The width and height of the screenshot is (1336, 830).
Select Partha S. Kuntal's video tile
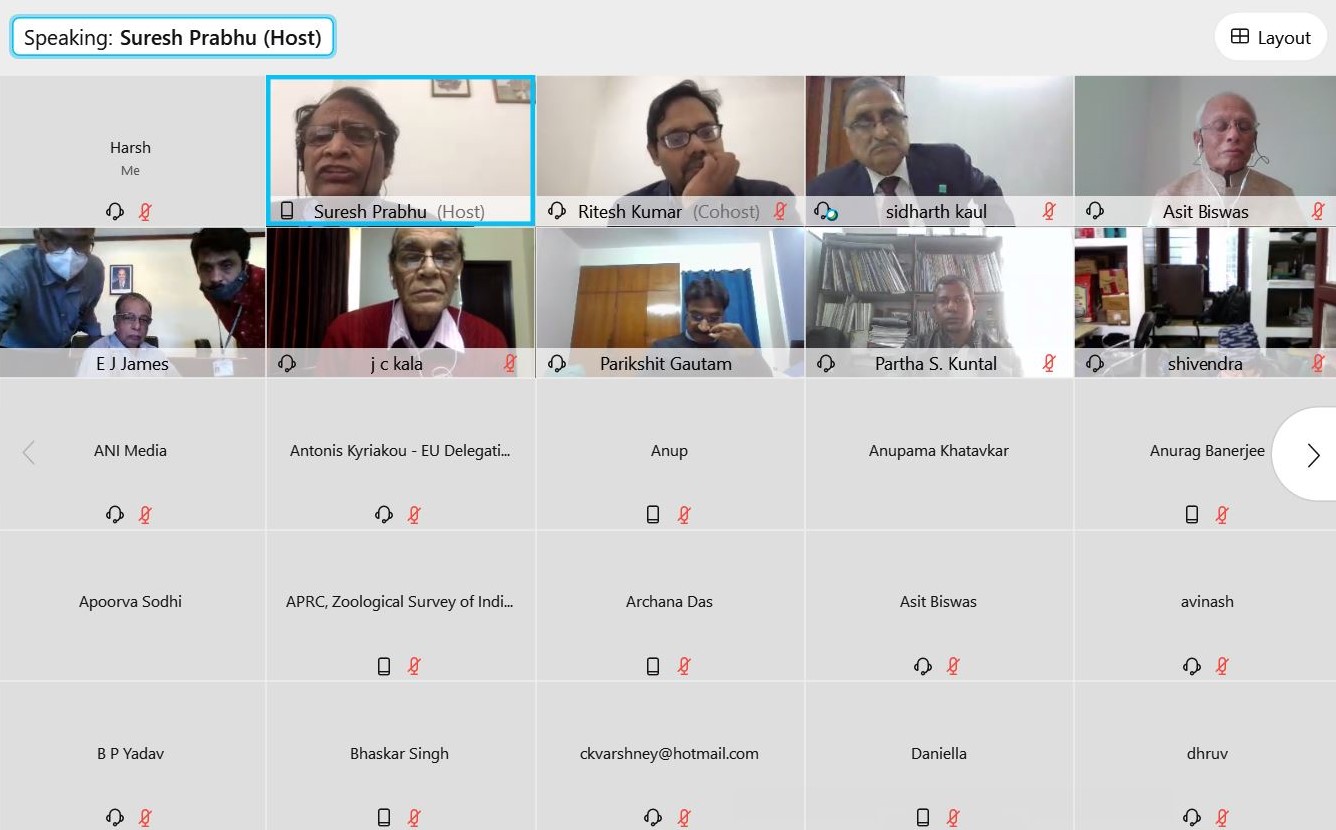(939, 302)
